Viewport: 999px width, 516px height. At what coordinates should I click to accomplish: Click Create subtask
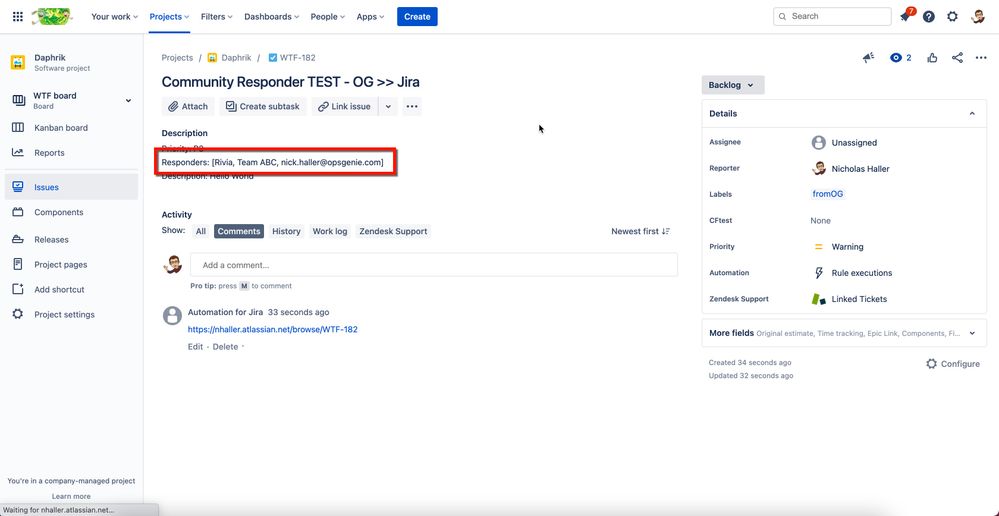coord(262,106)
